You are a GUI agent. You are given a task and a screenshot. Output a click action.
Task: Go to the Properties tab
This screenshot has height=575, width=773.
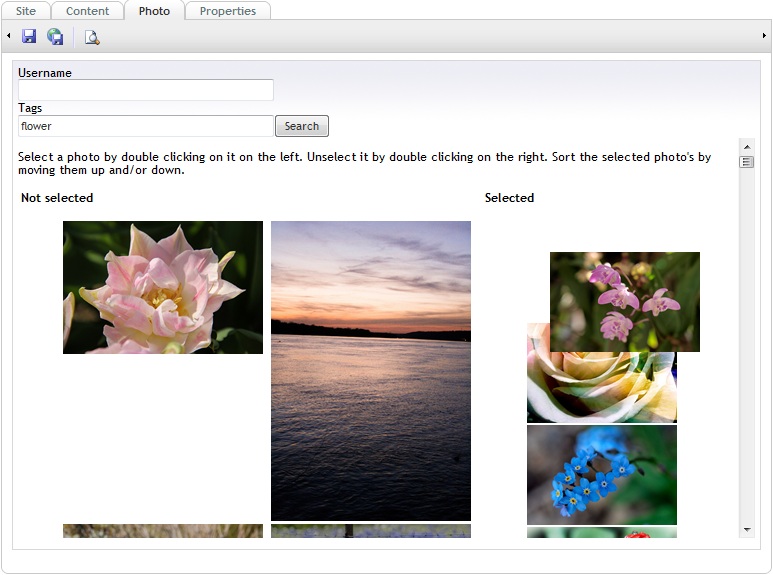tap(228, 11)
